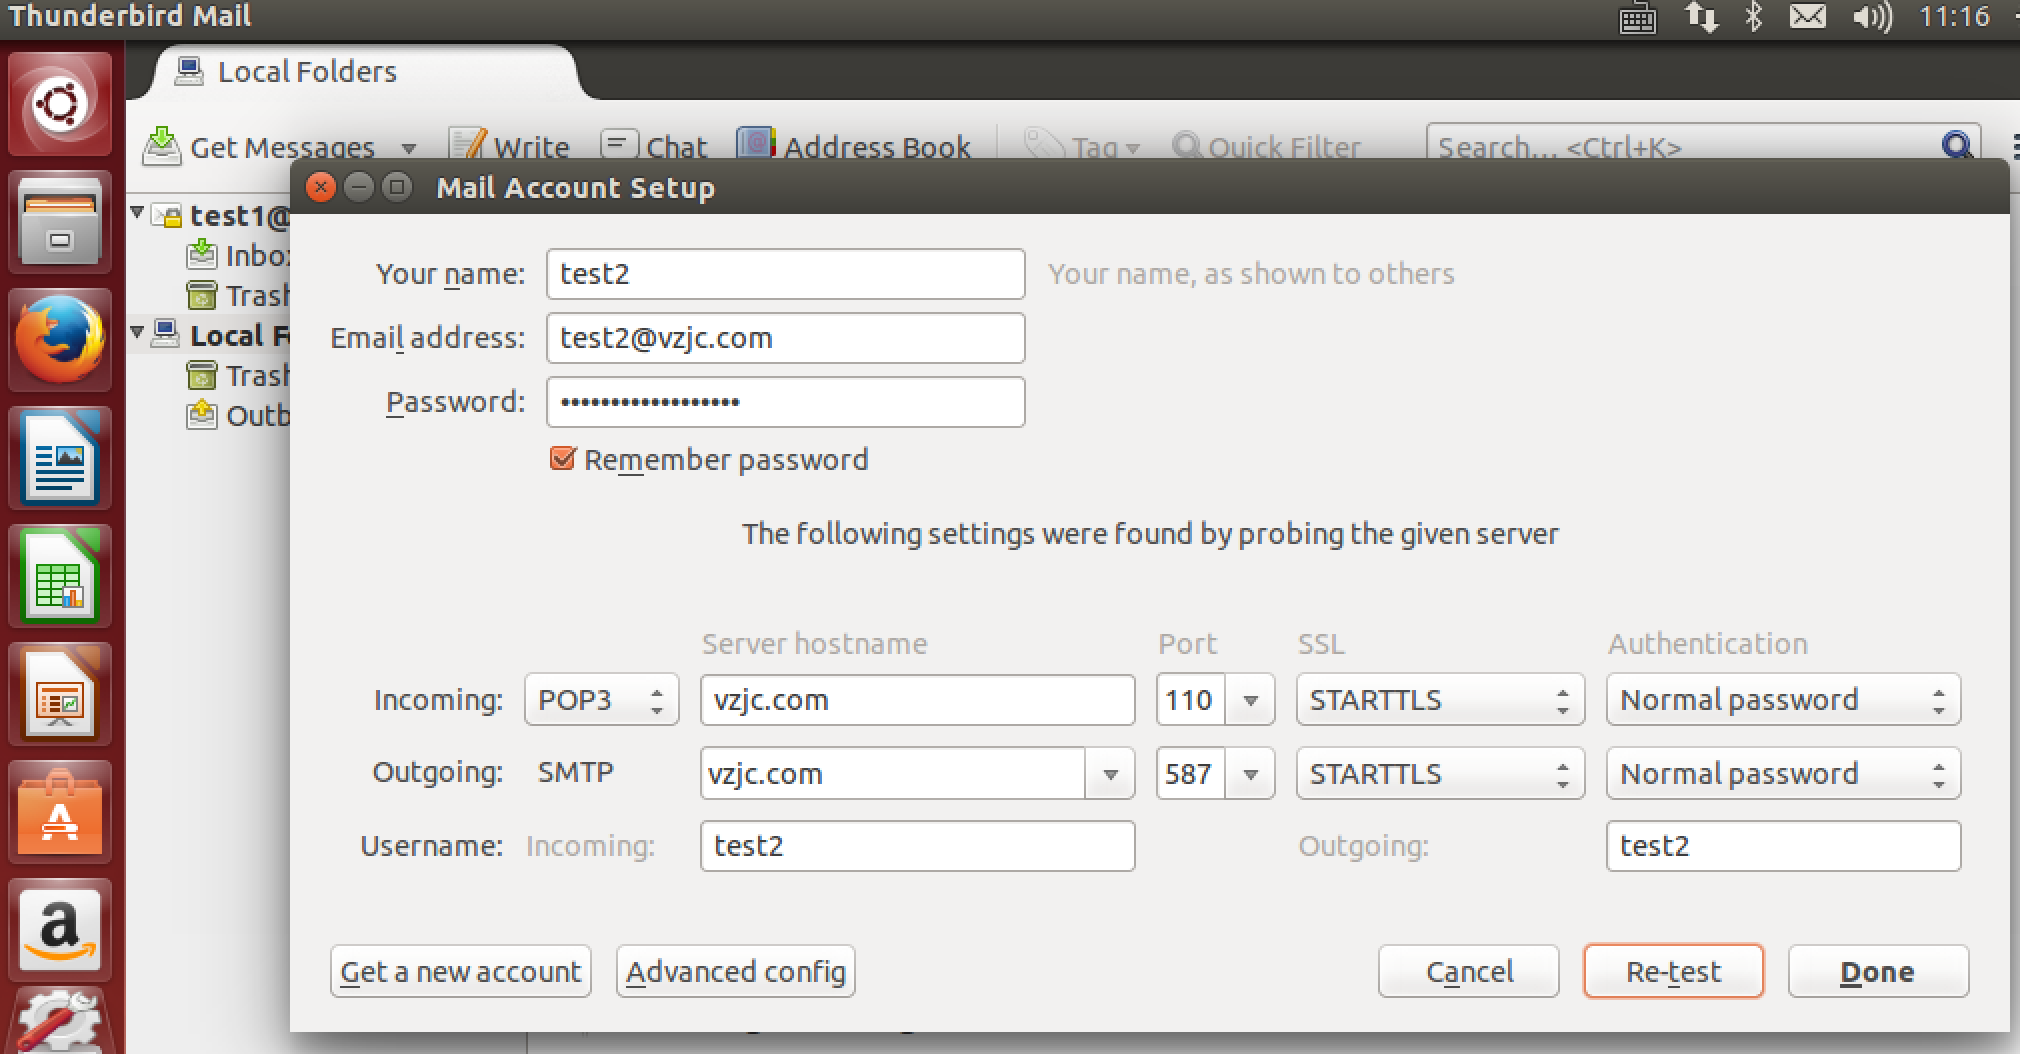This screenshot has height=1054, width=2020.
Task: Open Ubuntu Software Center icon
Action: coord(60,812)
